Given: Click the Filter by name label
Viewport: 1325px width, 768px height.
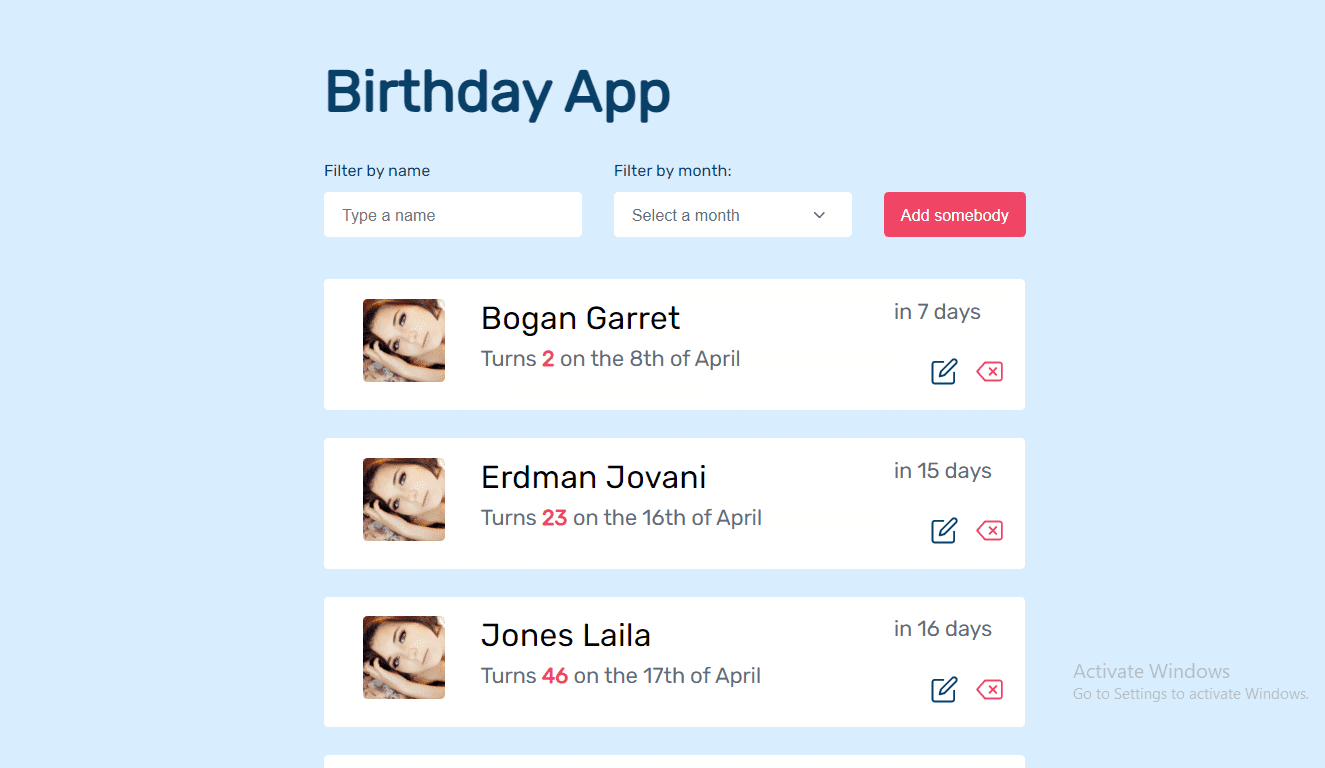Looking at the screenshot, I should click(377, 171).
